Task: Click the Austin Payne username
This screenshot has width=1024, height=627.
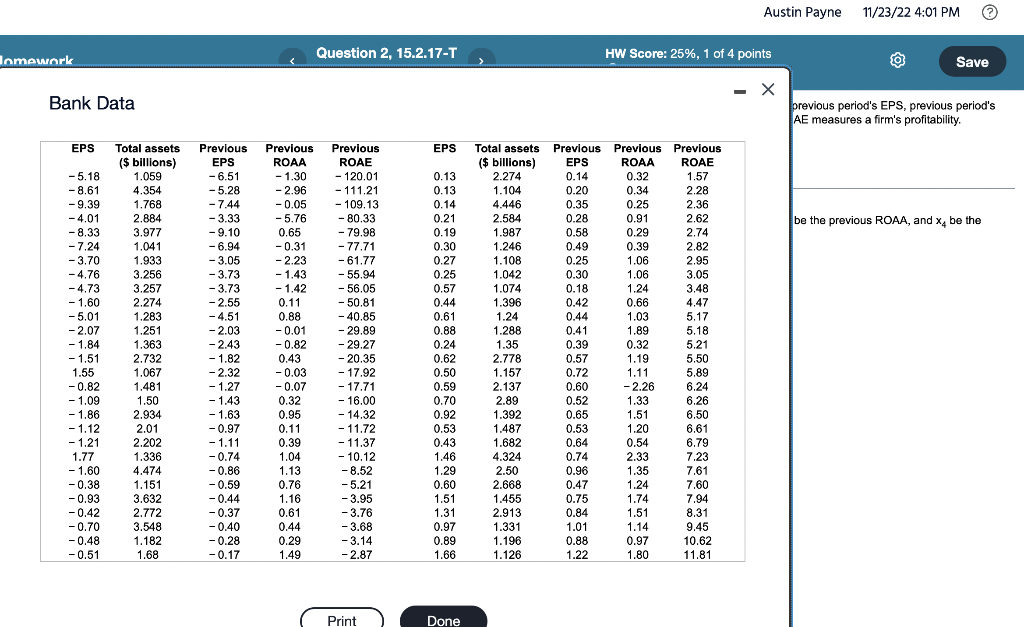Action: (x=802, y=12)
